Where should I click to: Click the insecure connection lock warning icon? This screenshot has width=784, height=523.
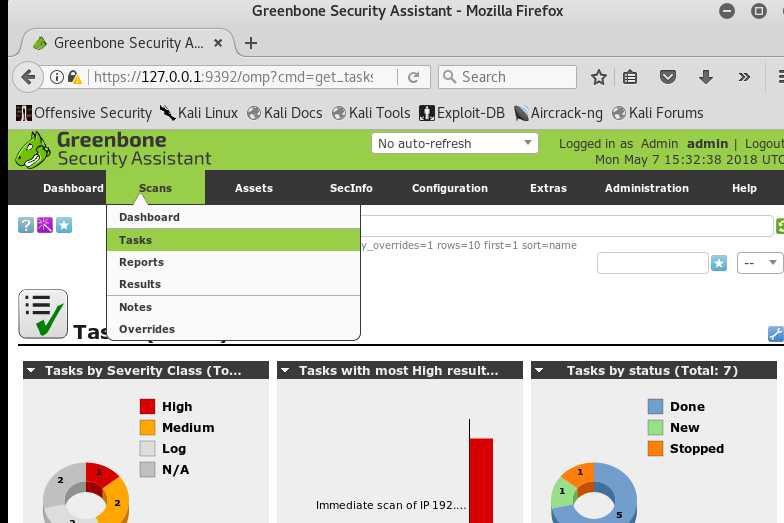coord(74,77)
